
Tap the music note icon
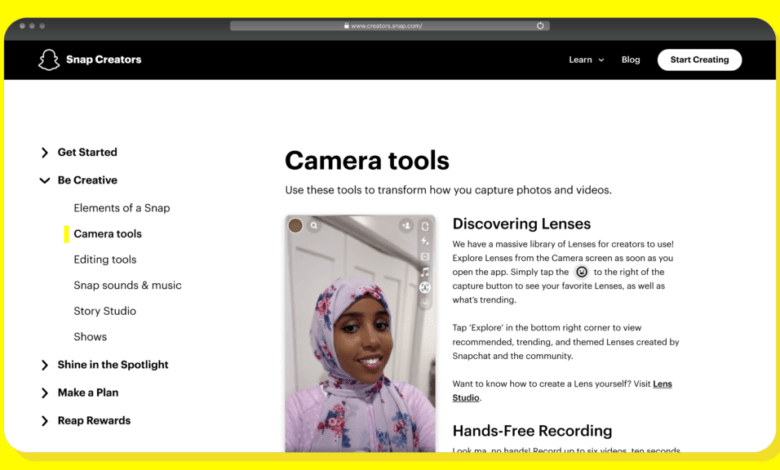coord(425,272)
